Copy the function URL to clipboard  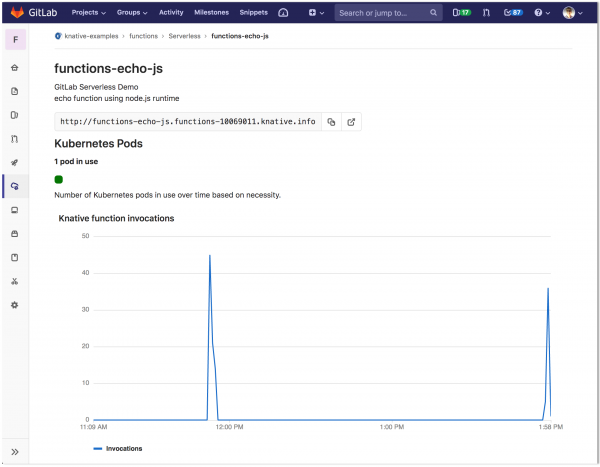point(331,122)
